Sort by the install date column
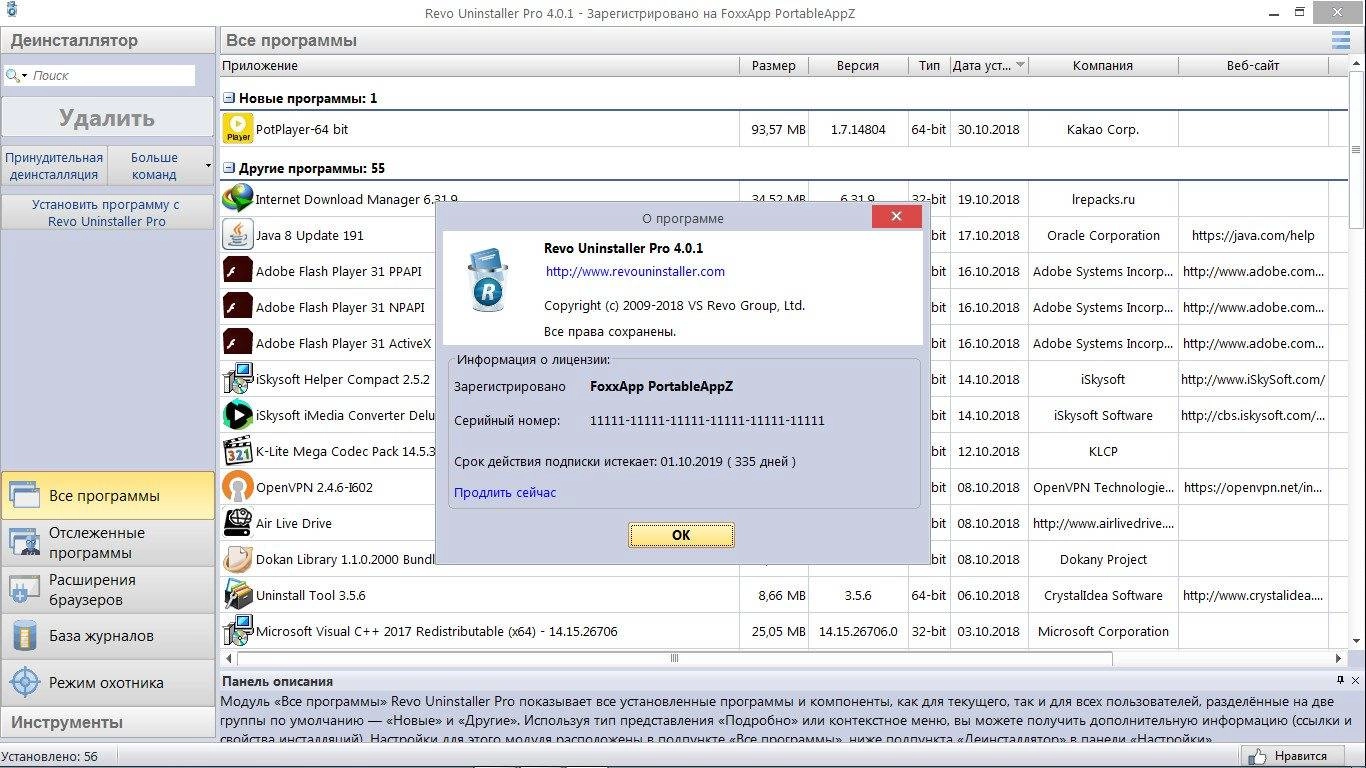Screen dimensions: 1366x768 click(x=988, y=65)
